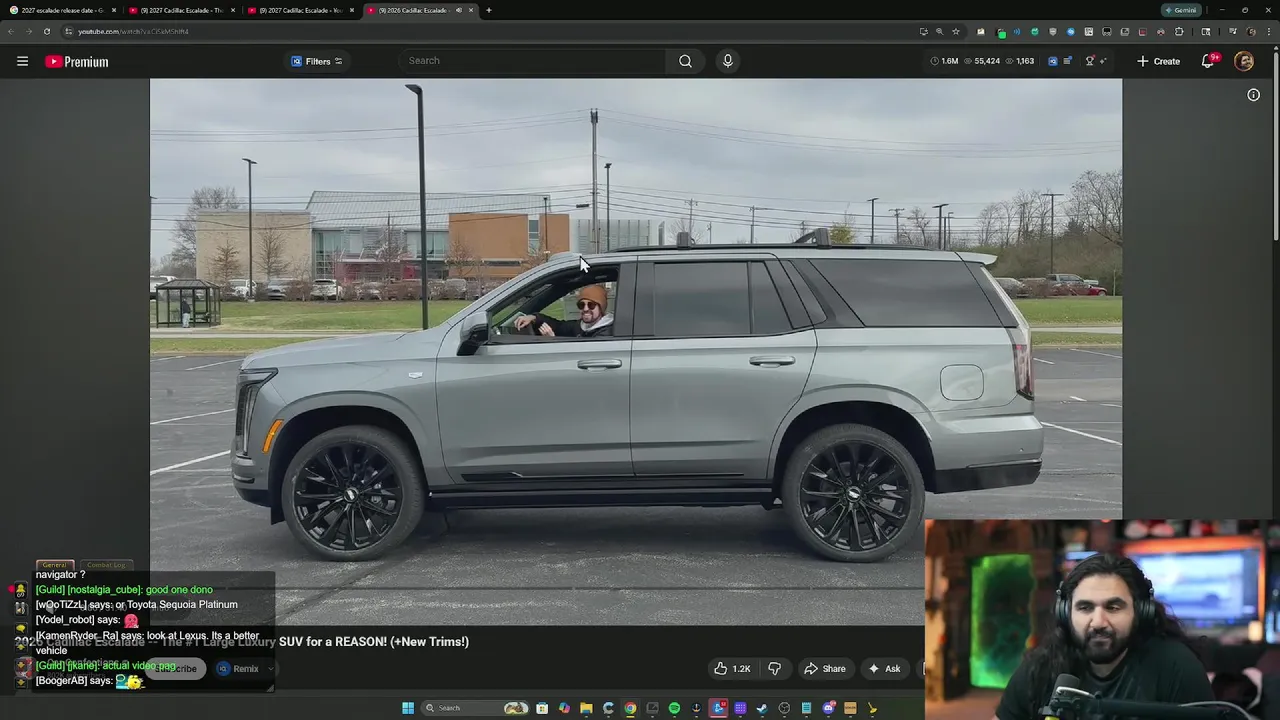Open the side panel search icon in toolbar
The width and height of the screenshot is (1280, 720).
pyautogui.click(x=1206, y=31)
